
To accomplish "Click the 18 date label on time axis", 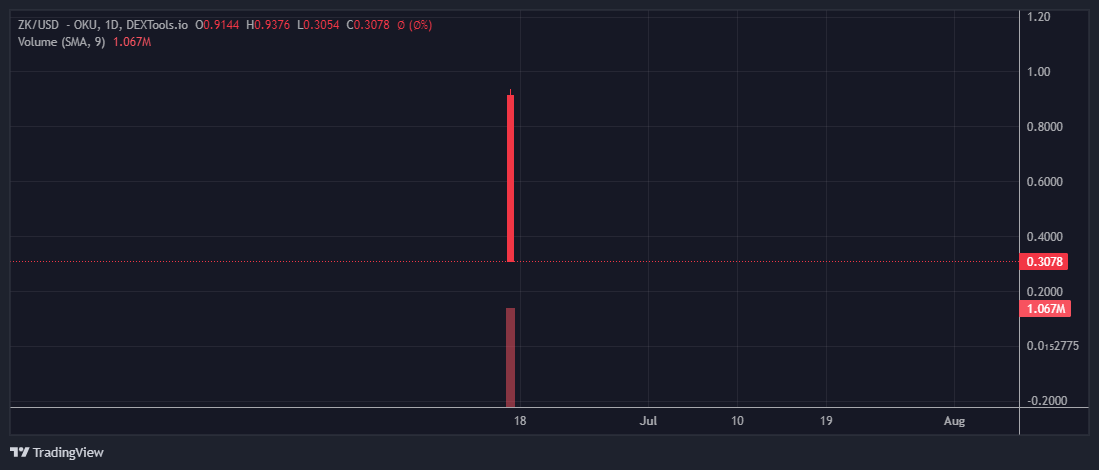I will (x=519, y=421).
